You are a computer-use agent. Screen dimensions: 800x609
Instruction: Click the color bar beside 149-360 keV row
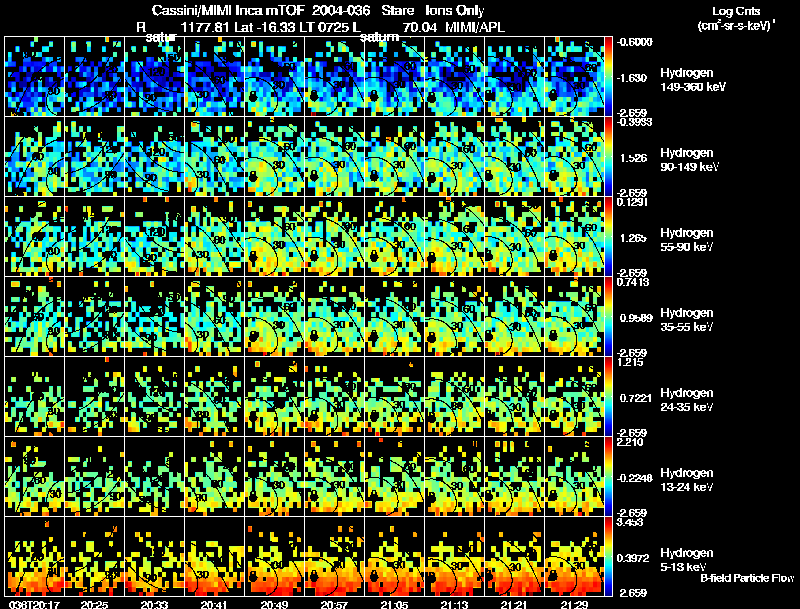pos(608,77)
